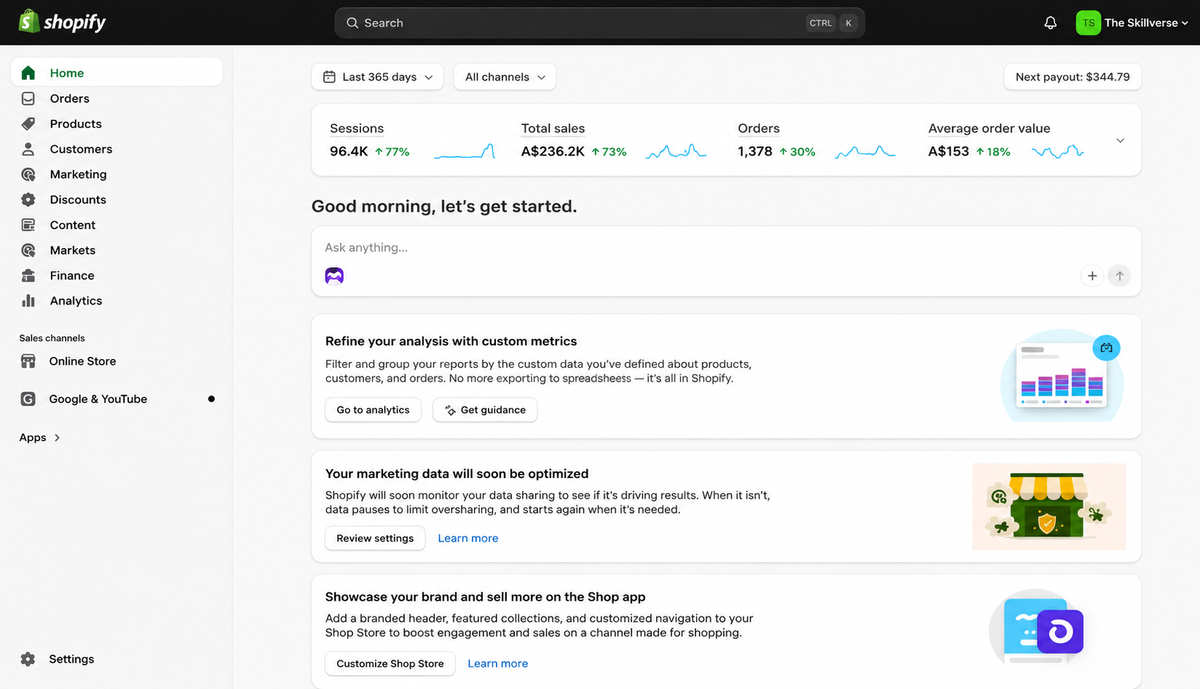1200x689 pixels.
Task: Click Learn more beside Customize Shop Store
Action: tap(498, 663)
